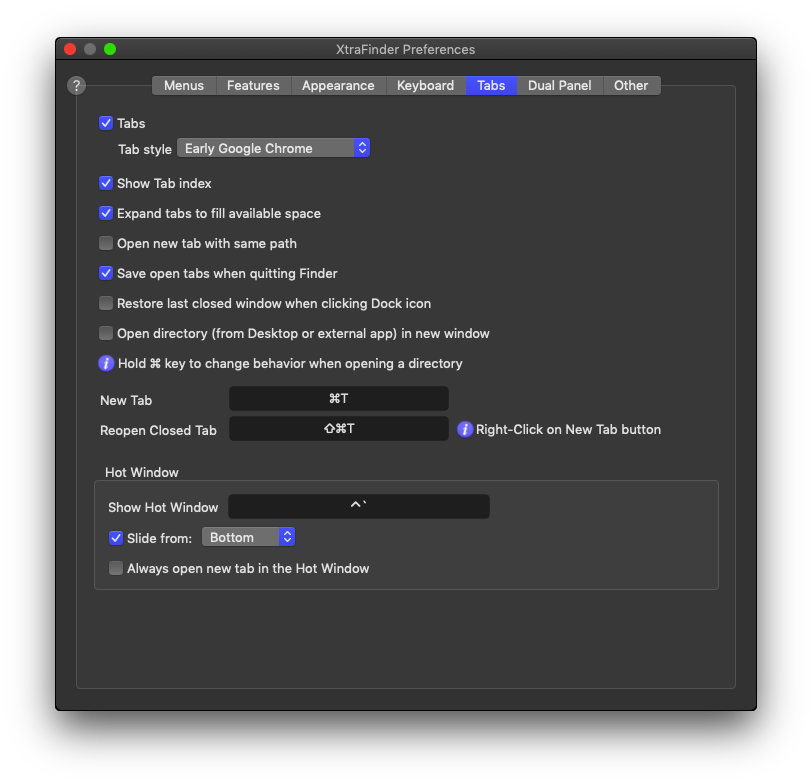Toggle the Tabs checkbox
The height and width of the screenshot is (784, 812).
click(106, 123)
